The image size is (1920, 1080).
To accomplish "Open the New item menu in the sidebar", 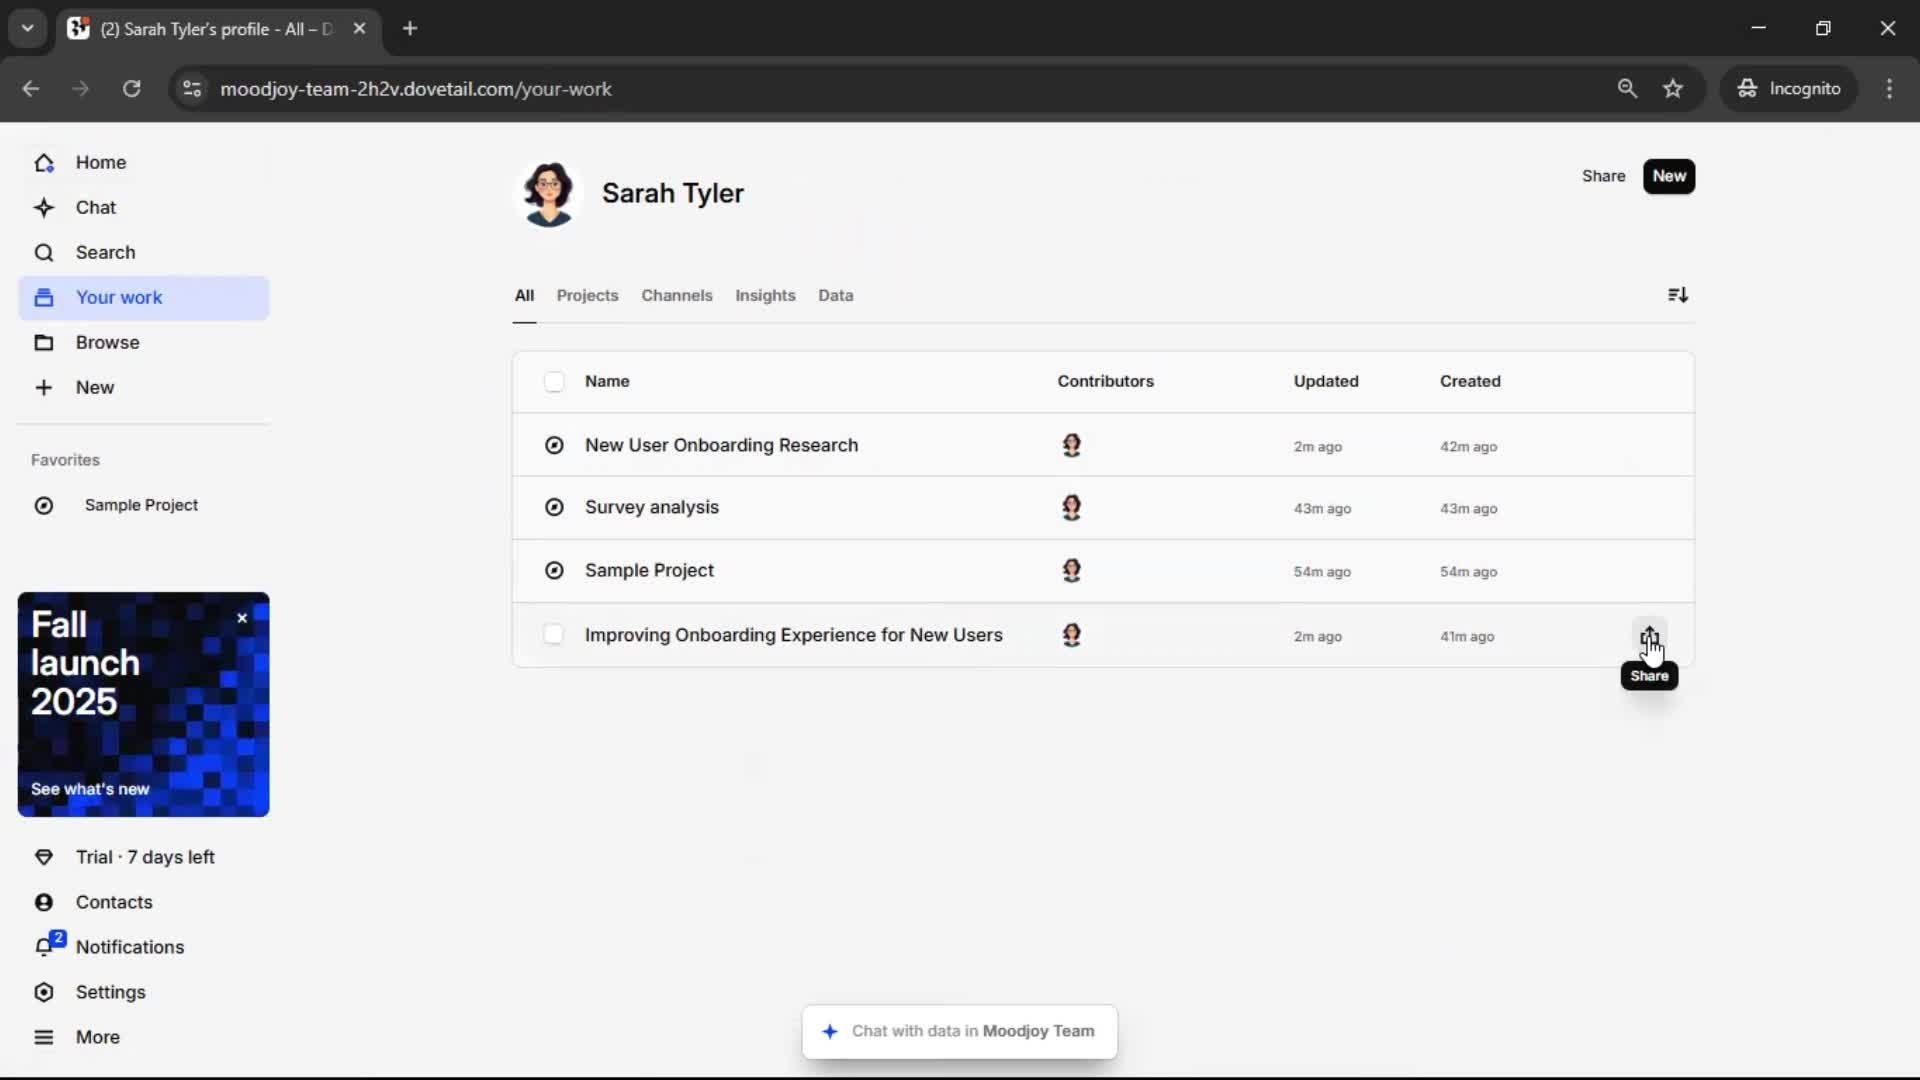I will click(44, 388).
